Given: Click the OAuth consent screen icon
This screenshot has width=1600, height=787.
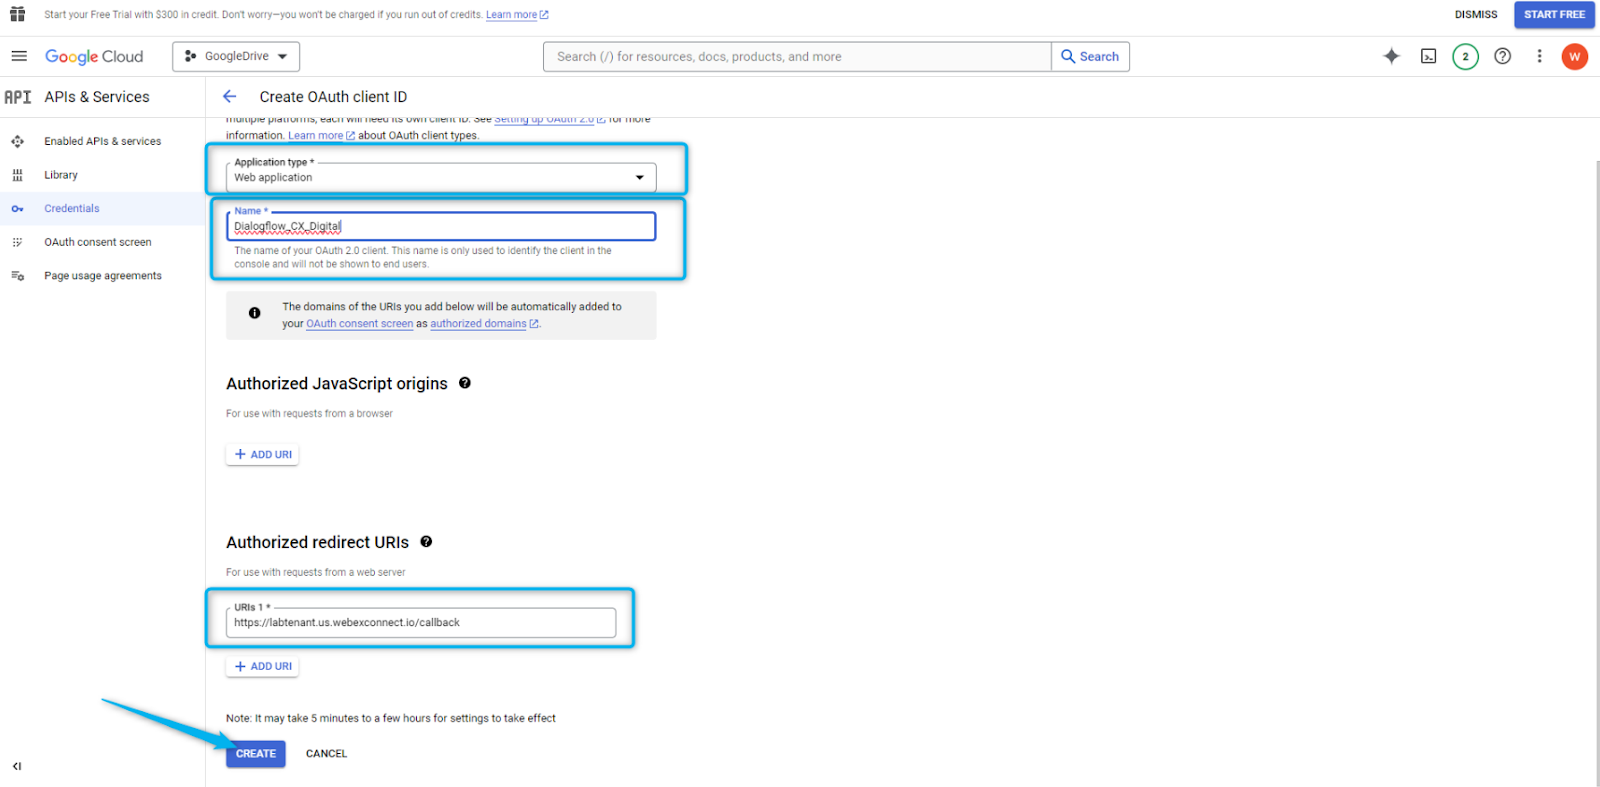Looking at the screenshot, I should 17,242.
